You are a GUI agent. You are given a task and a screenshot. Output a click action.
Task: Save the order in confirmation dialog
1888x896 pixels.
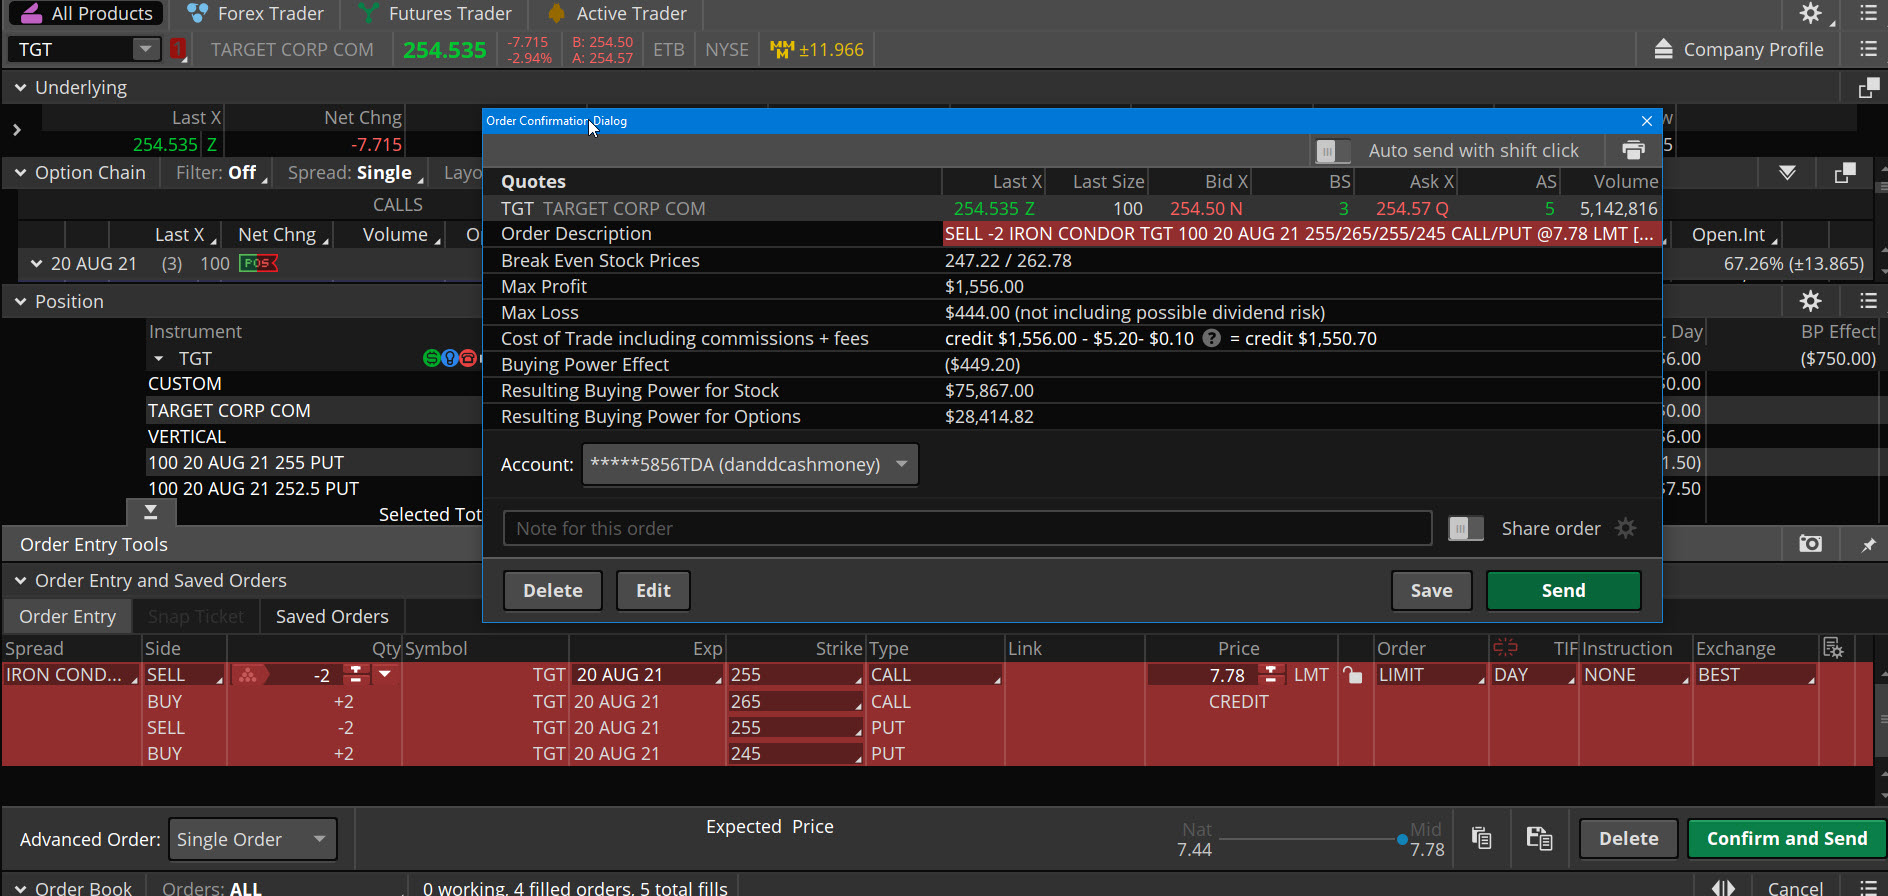point(1431,590)
